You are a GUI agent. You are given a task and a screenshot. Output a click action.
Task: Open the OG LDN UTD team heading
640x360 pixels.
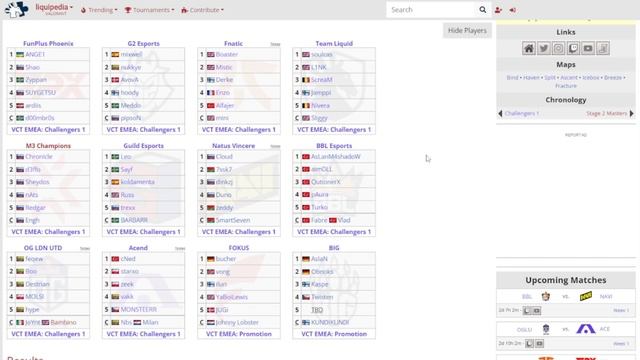pos(43,248)
